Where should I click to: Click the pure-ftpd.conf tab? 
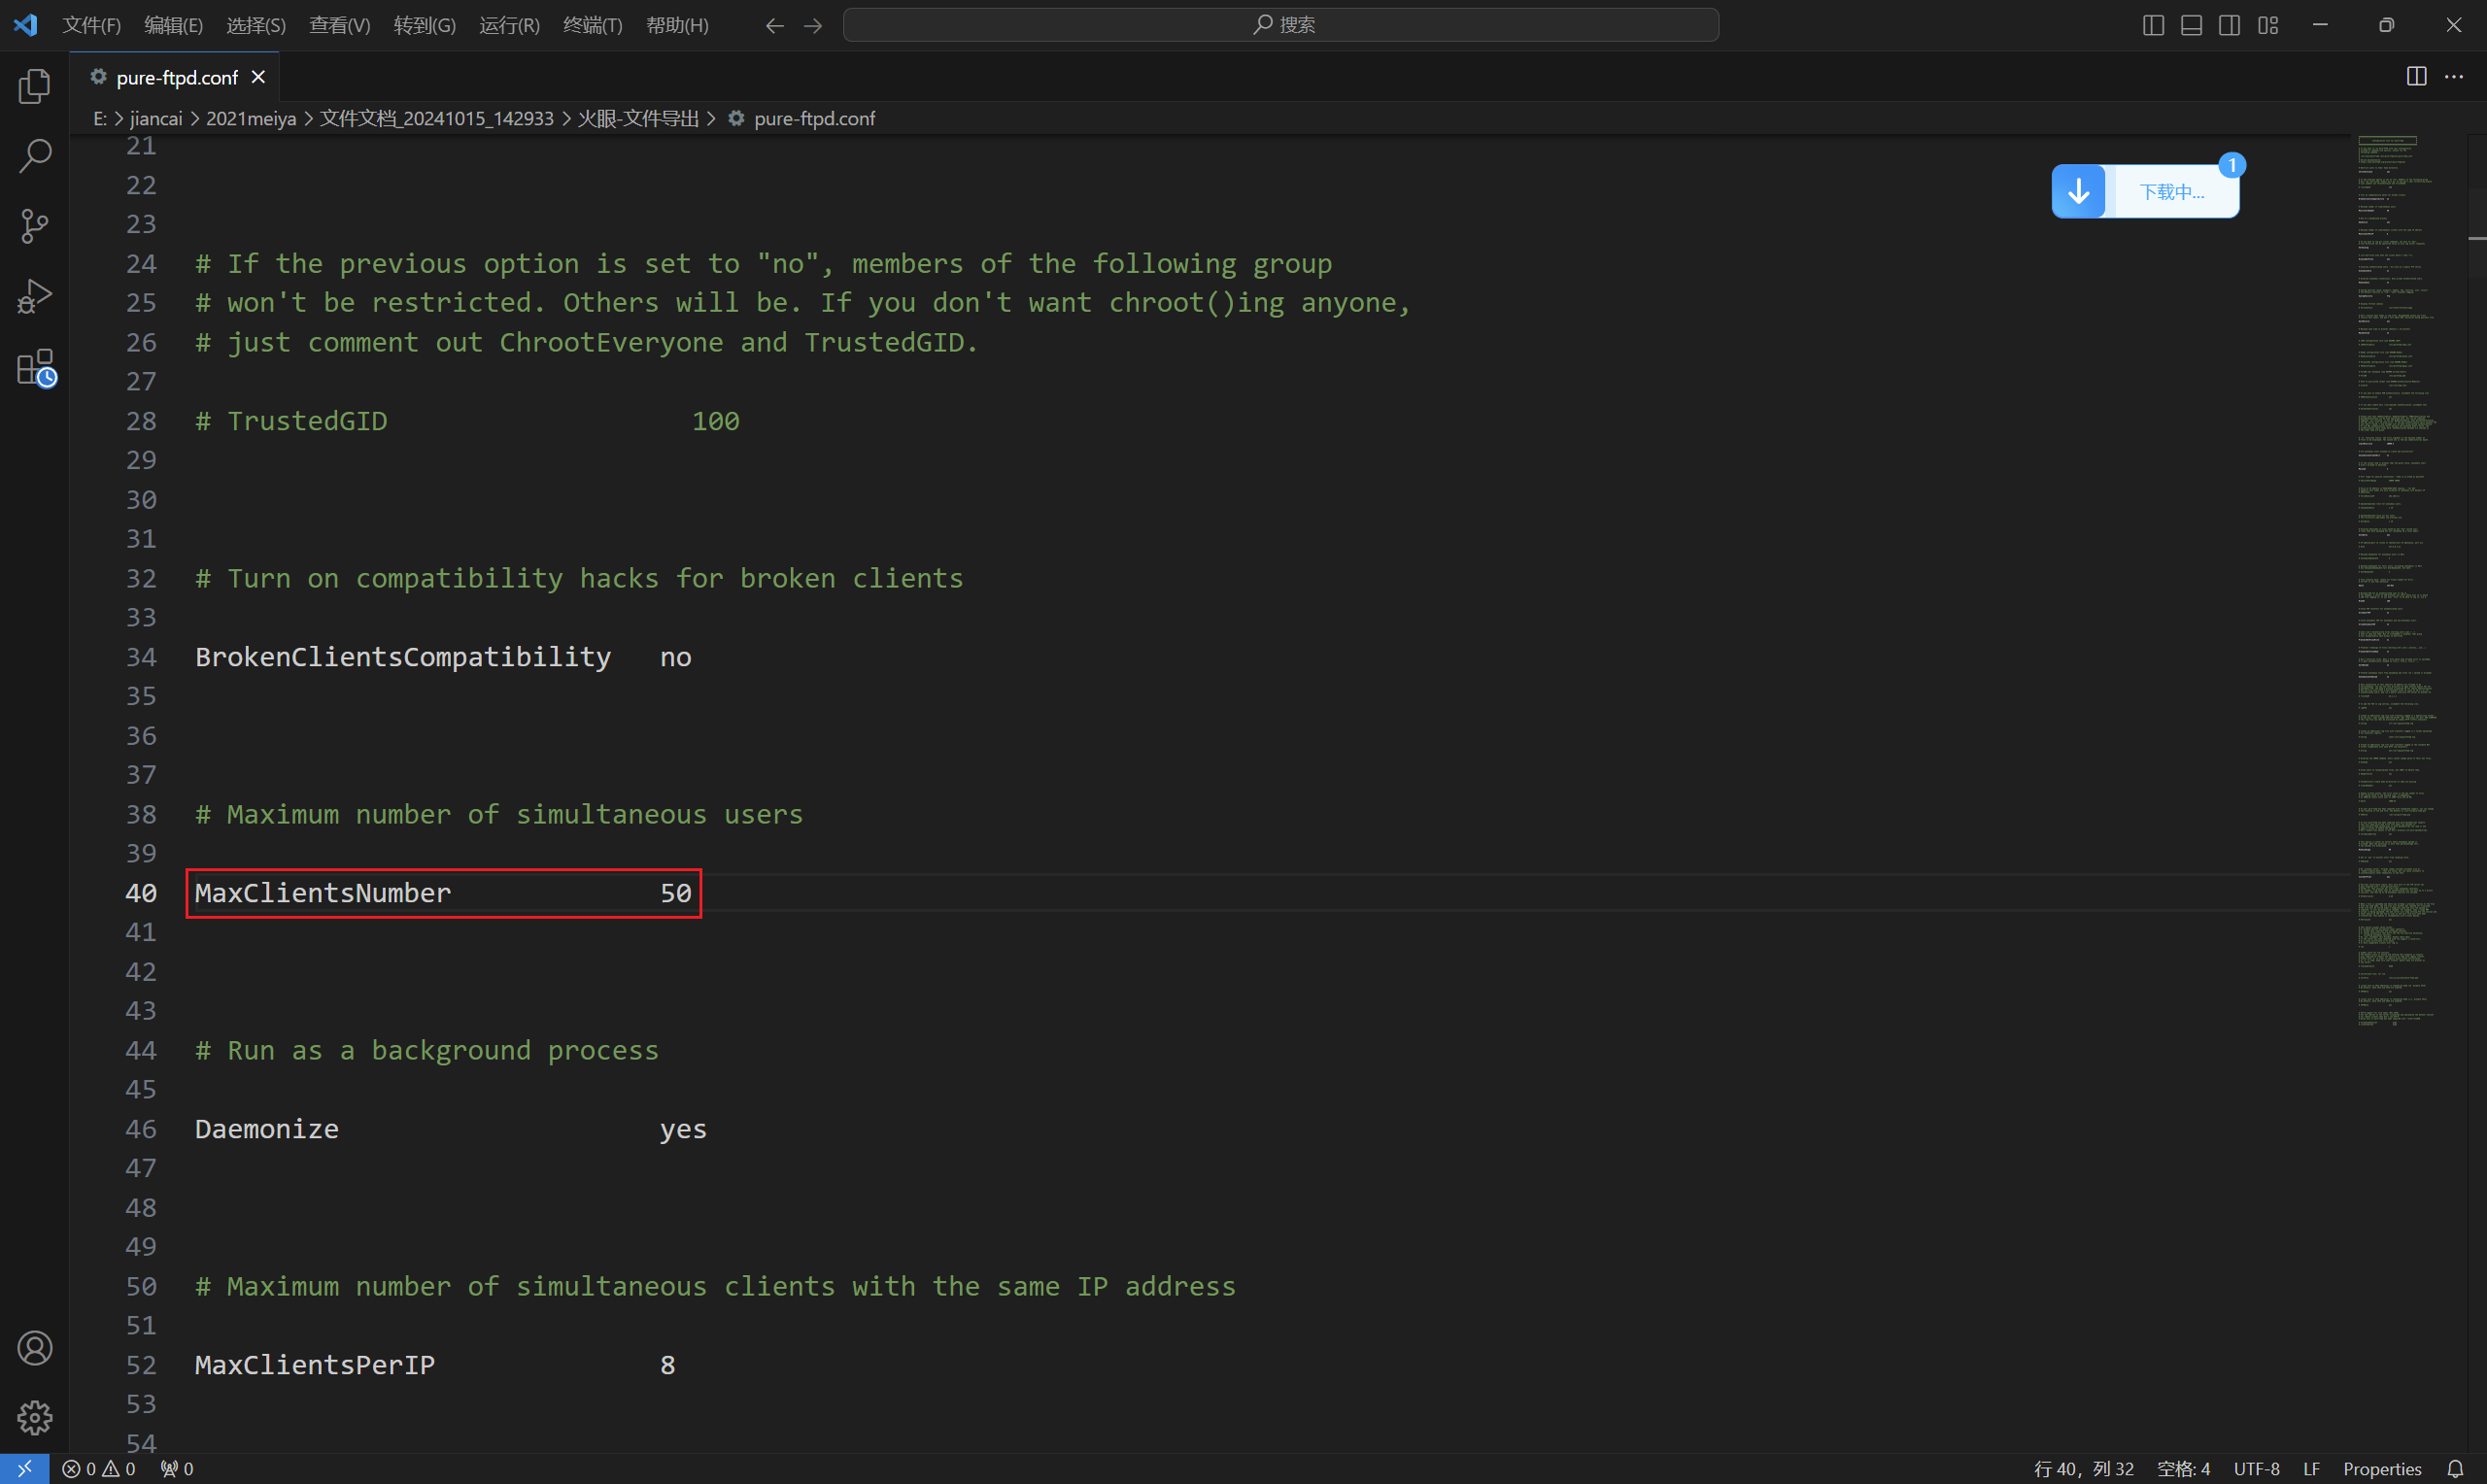point(170,76)
